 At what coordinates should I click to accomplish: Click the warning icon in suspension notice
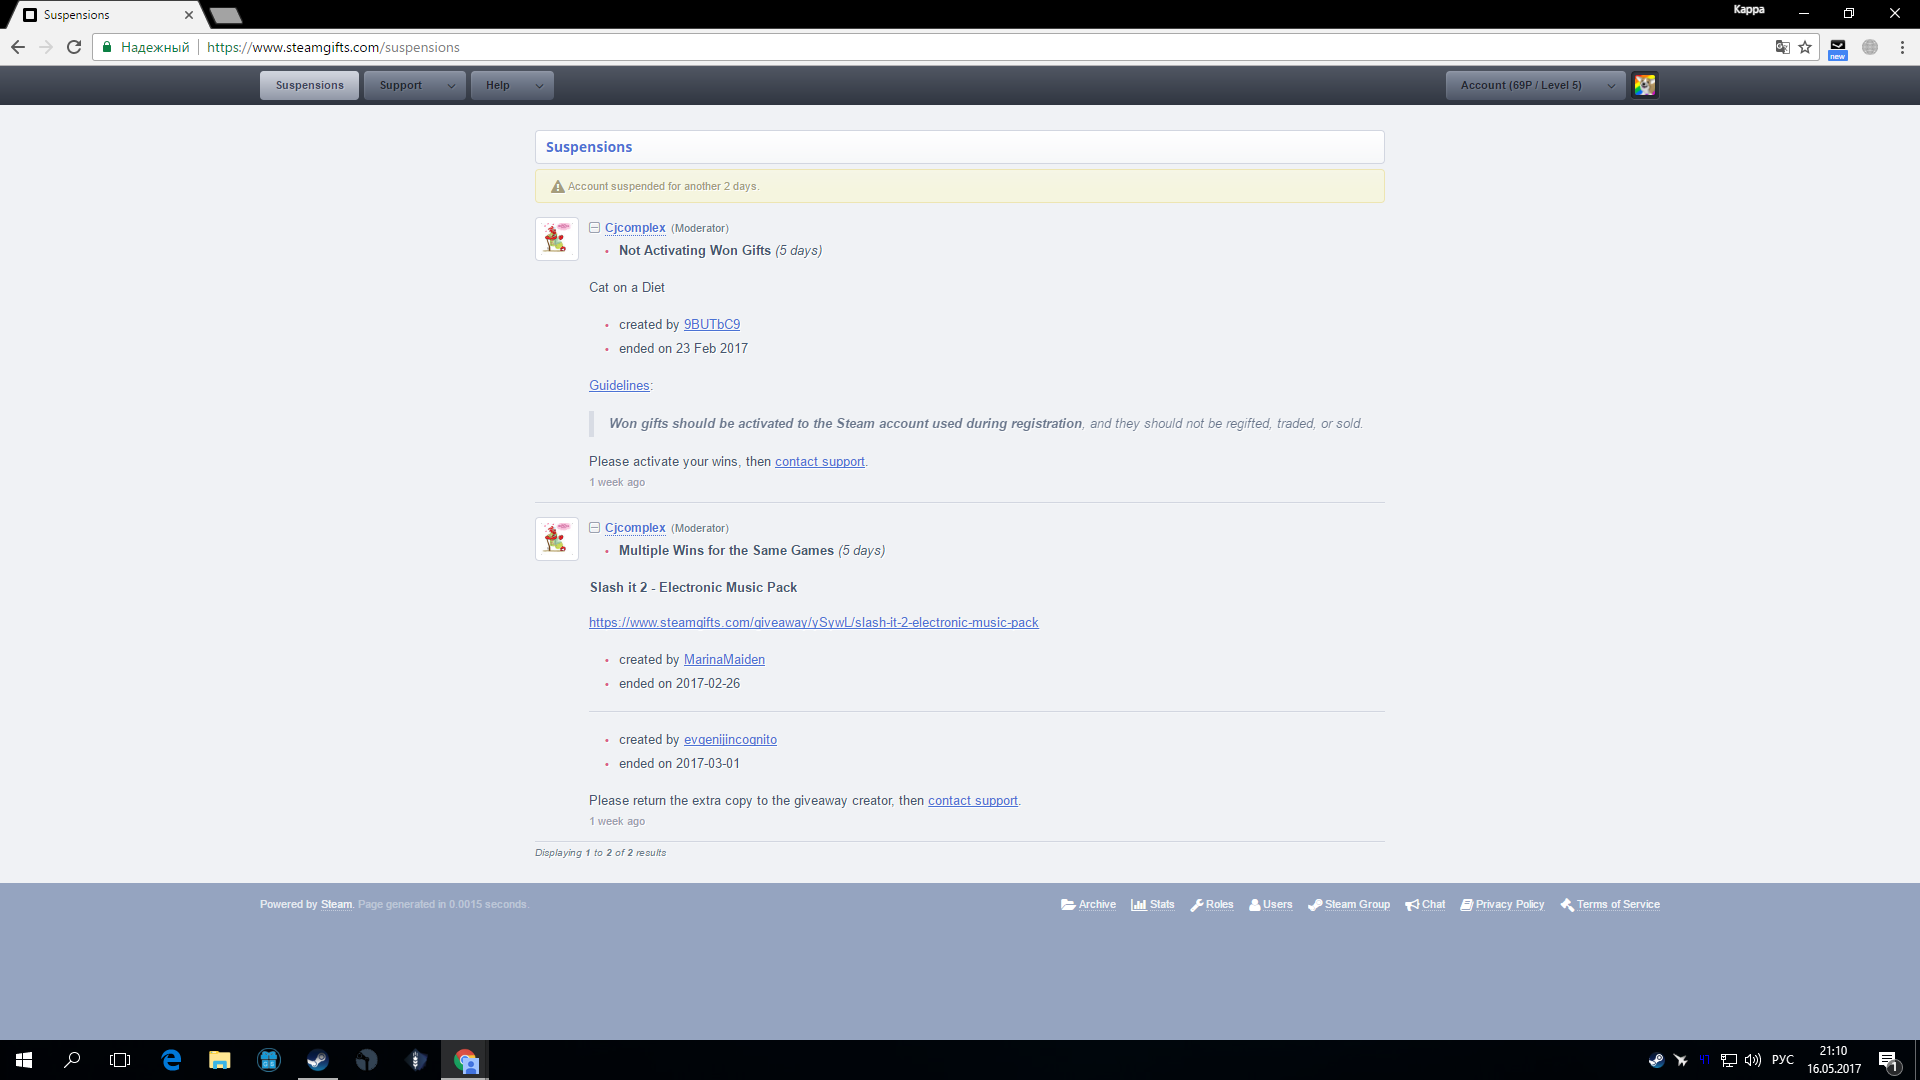[558, 187]
